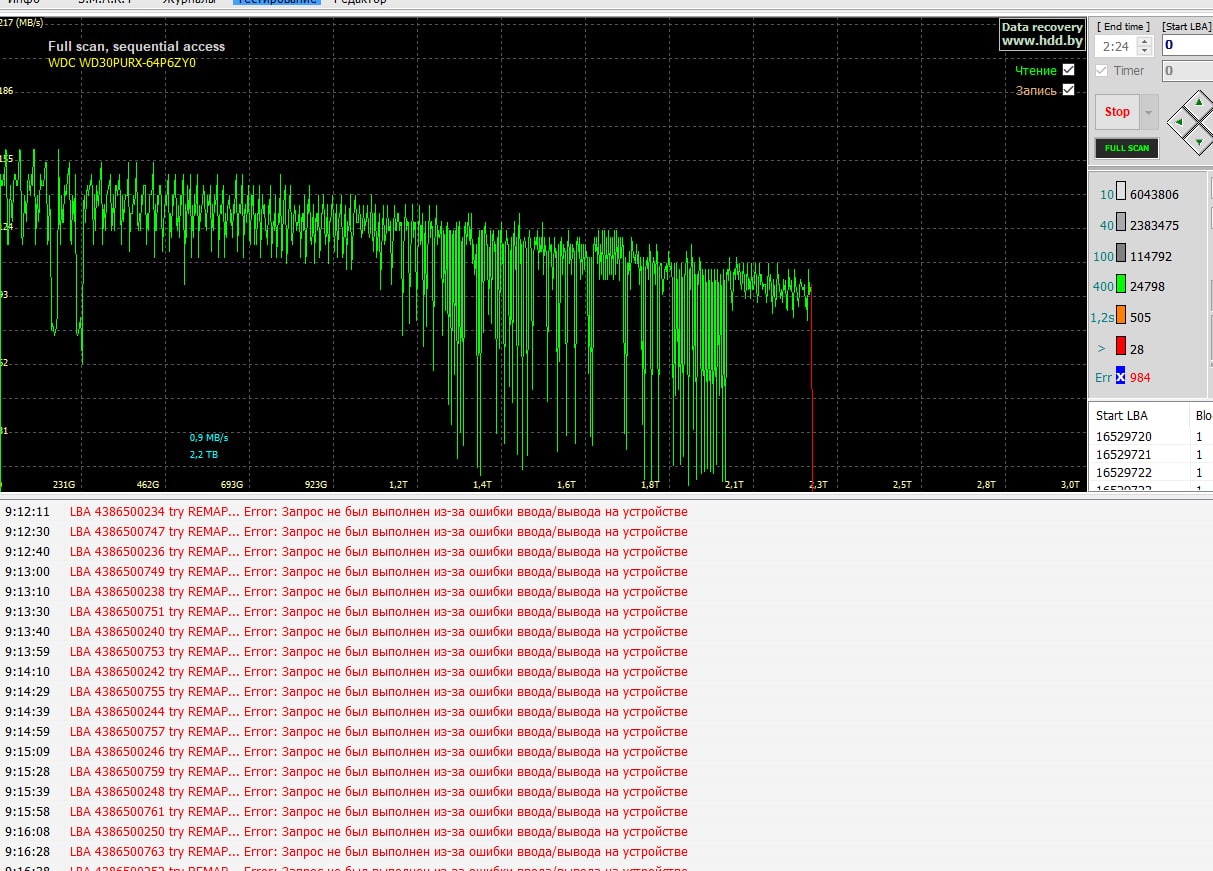Click the light gray 40 ms block swatch
1213x871 pixels.
click(1121, 222)
